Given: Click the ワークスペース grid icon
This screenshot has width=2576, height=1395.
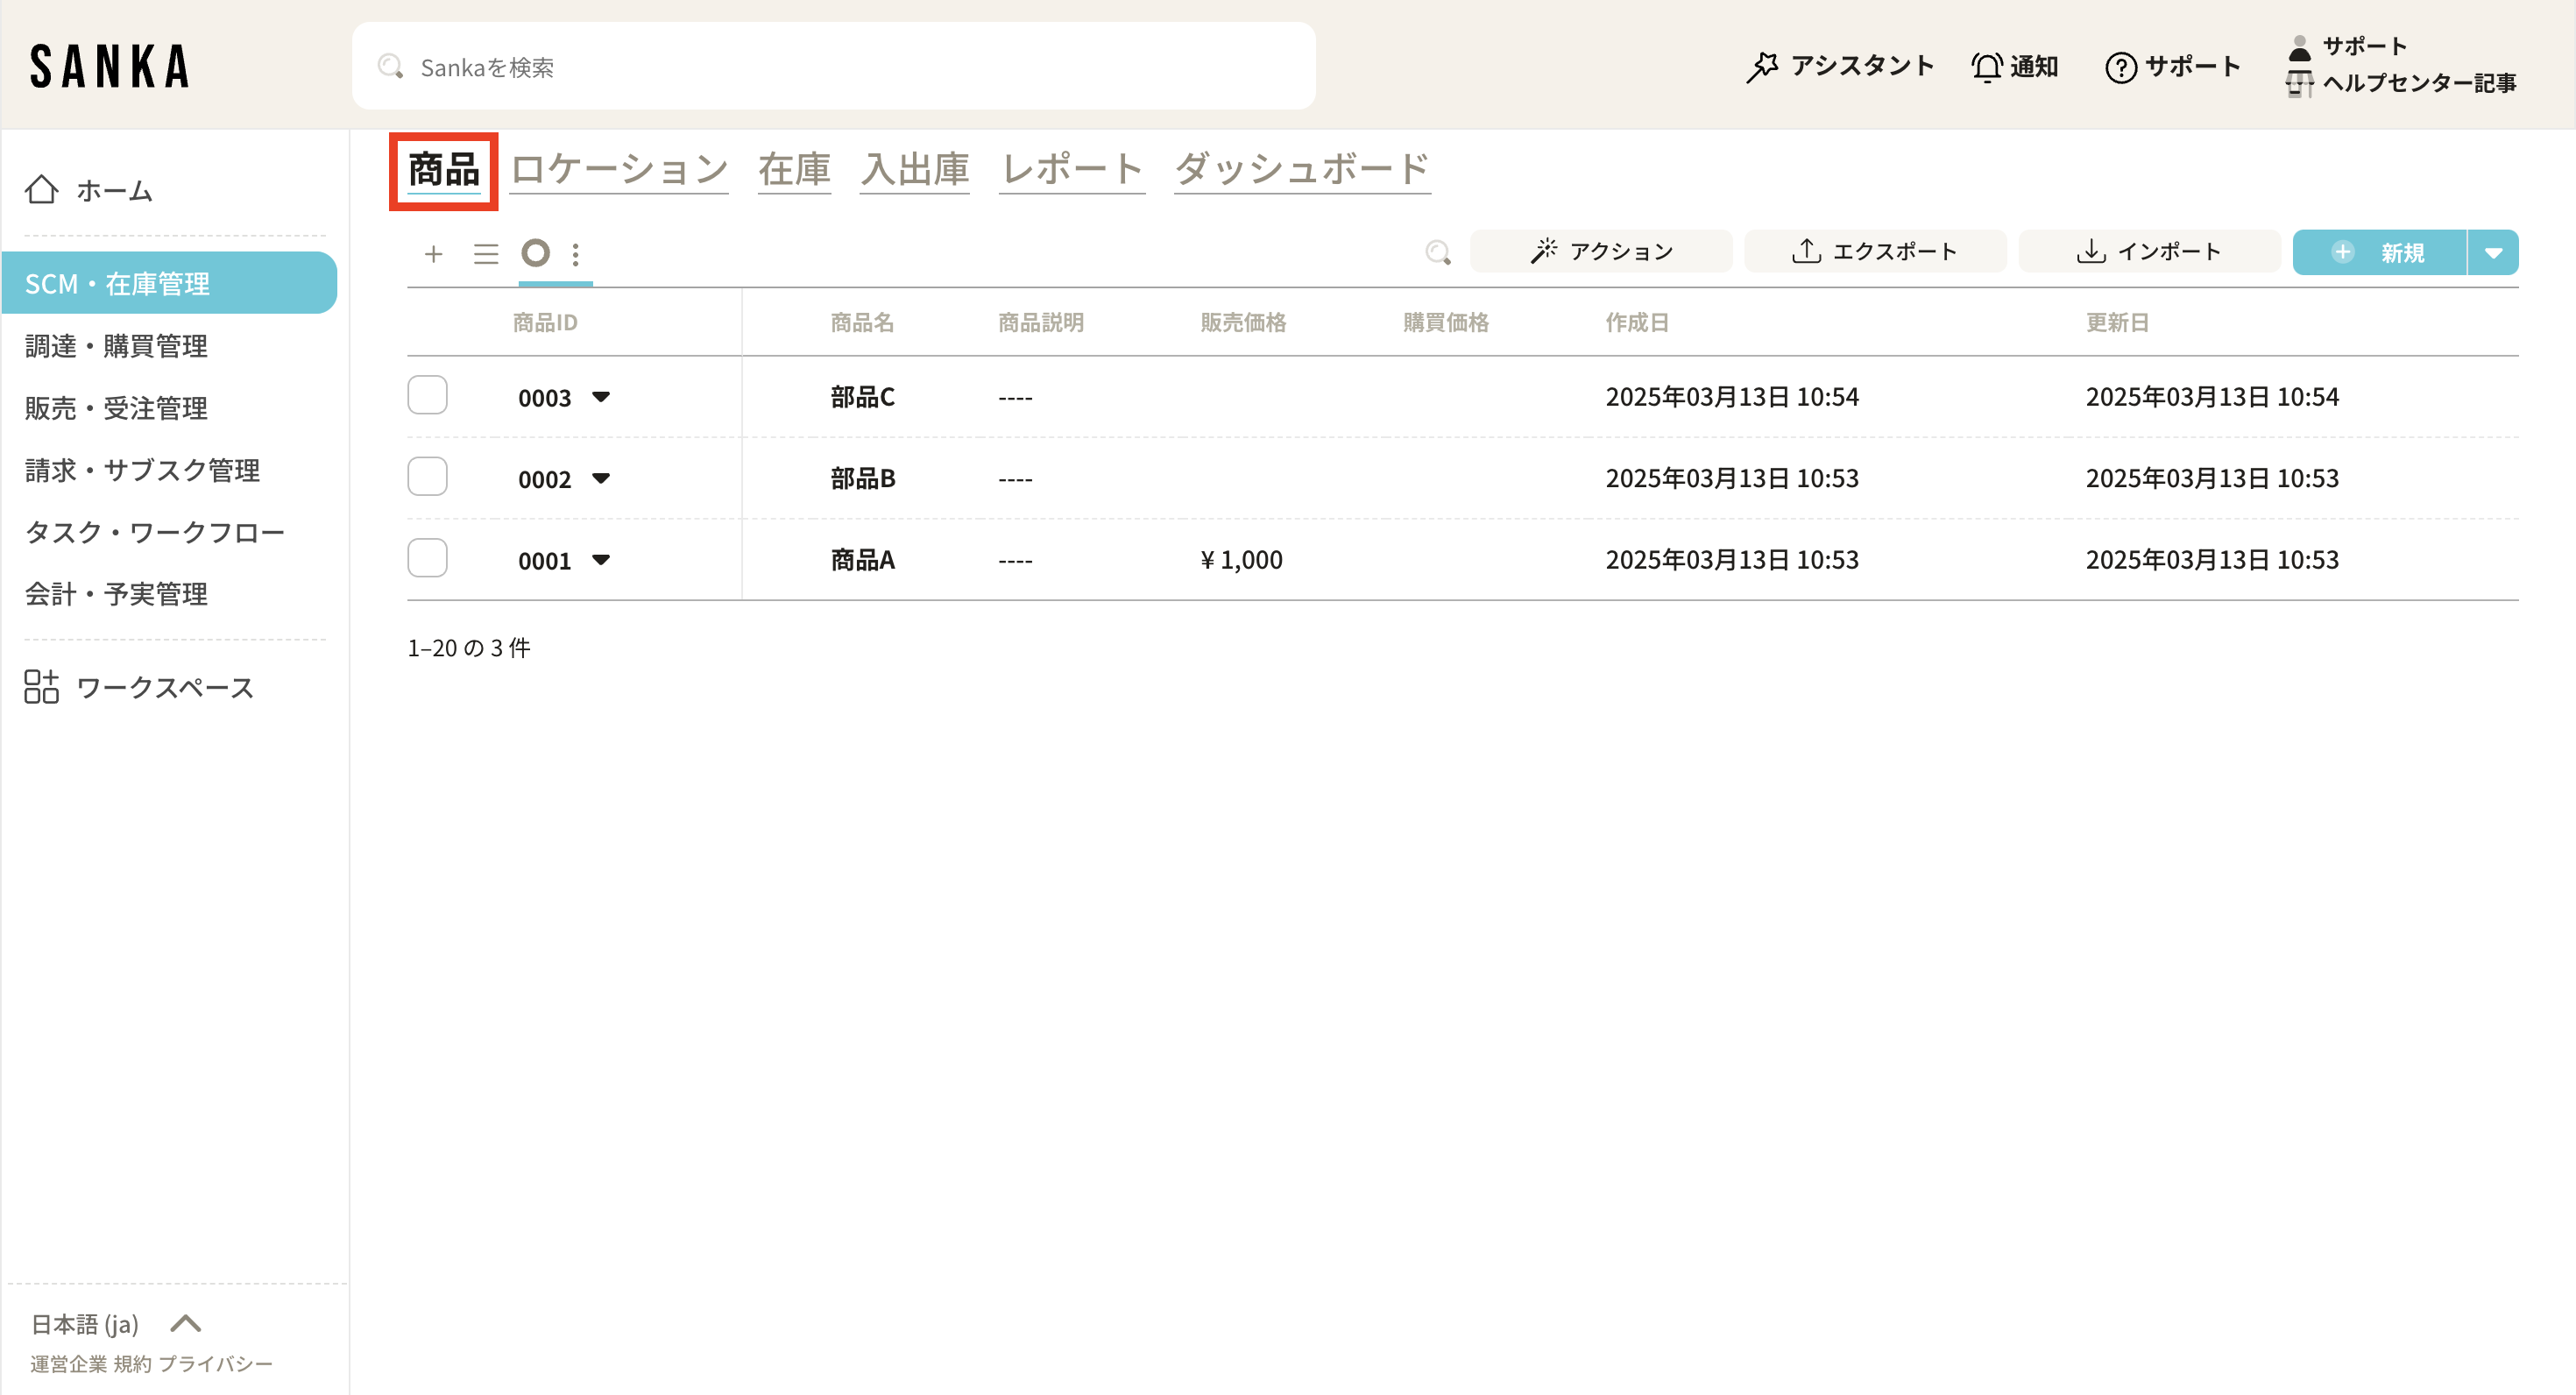Looking at the screenshot, I should [x=41, y=687].
